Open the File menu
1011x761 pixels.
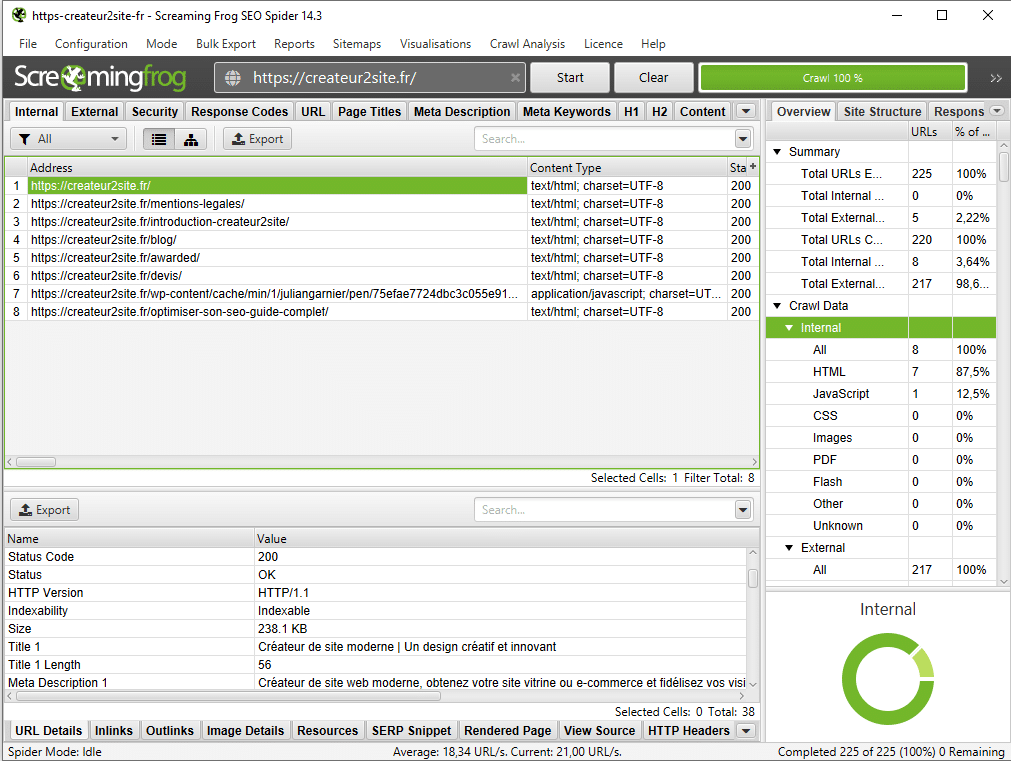pos(28,44)
